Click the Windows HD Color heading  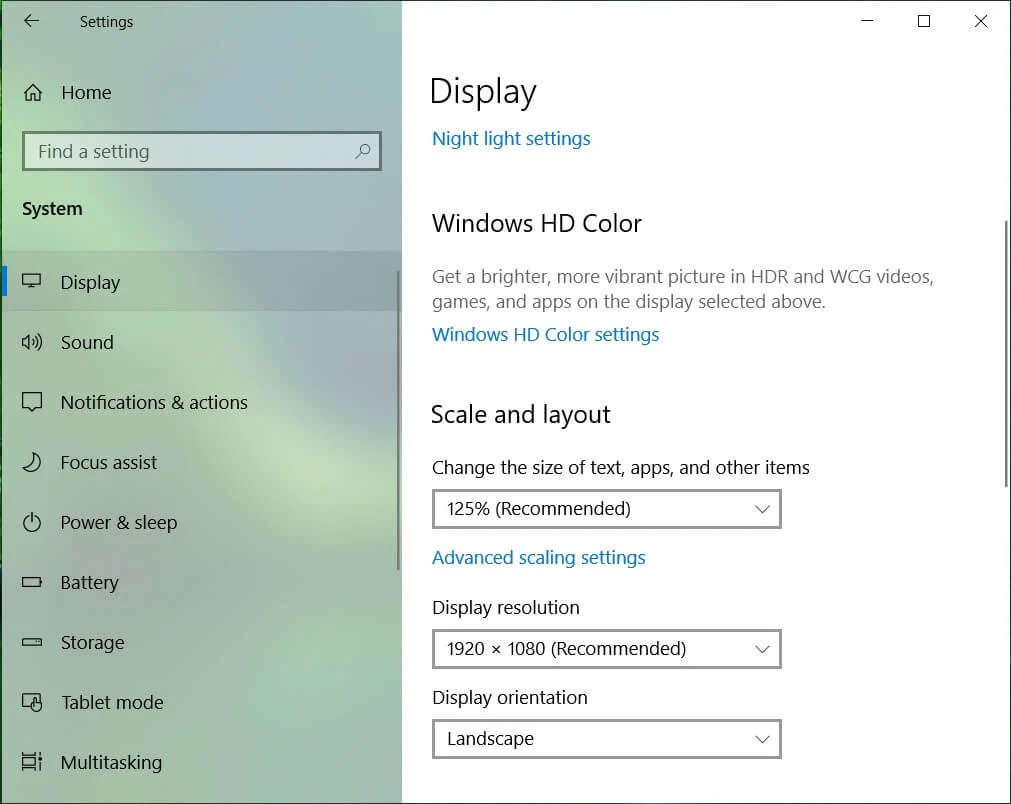(x=536, y=224)
